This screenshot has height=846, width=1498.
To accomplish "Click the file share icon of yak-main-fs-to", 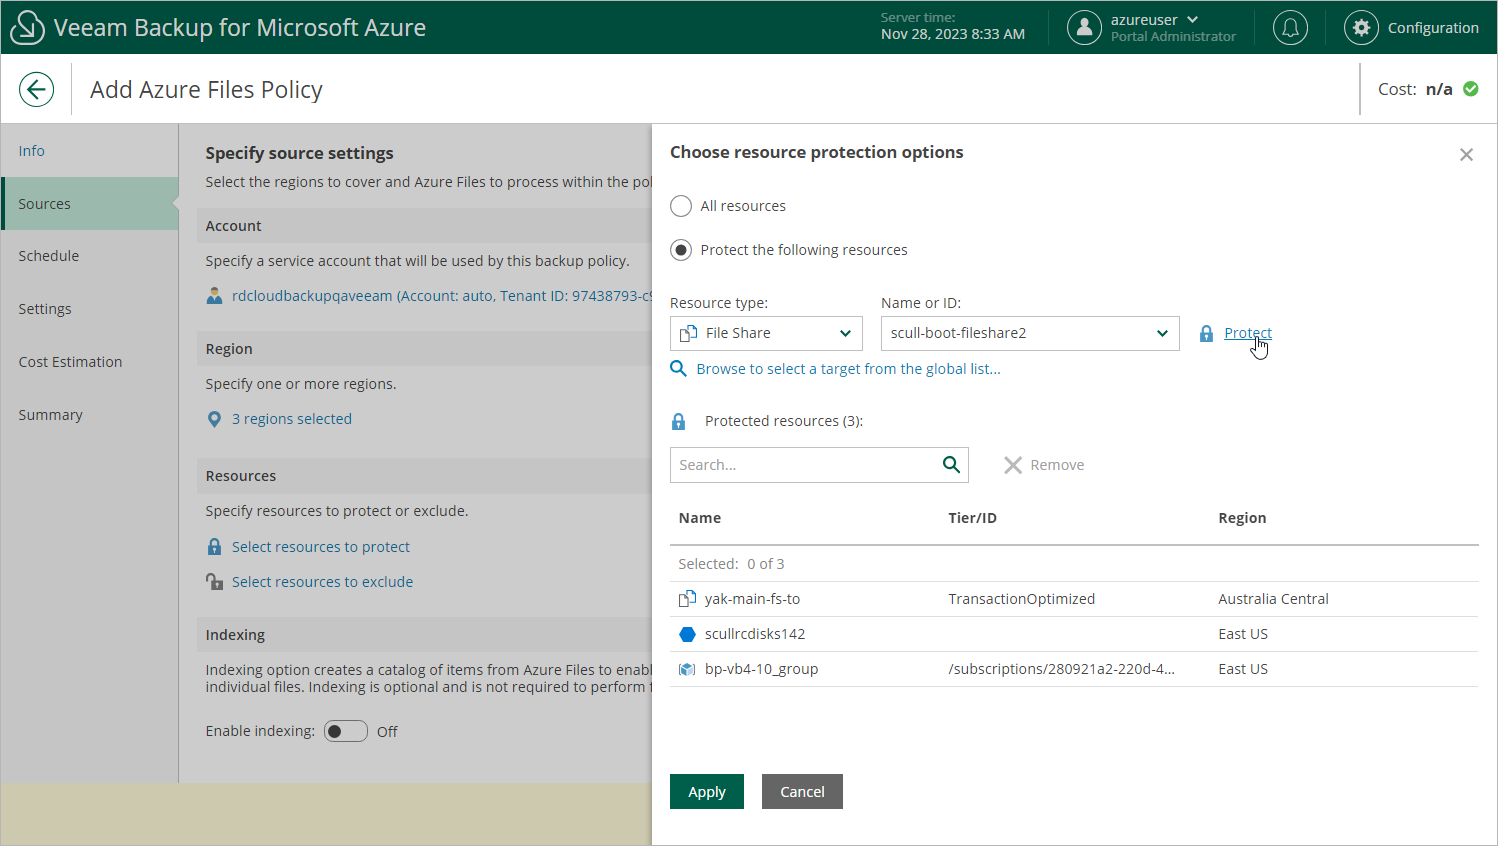I will [688, 599].
